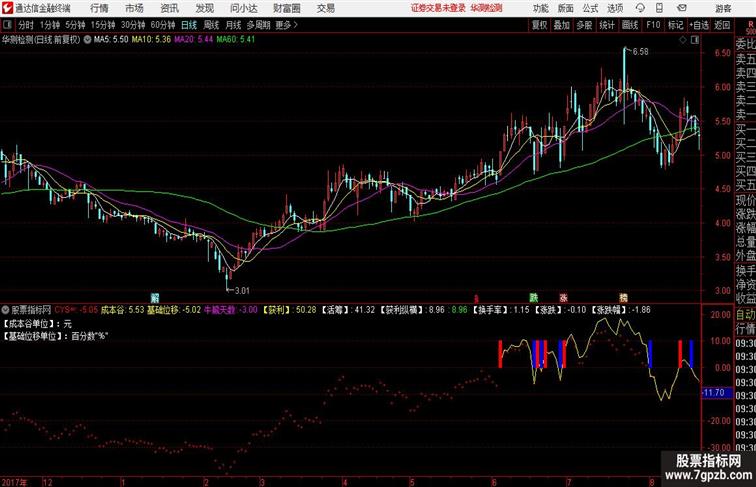This screenshot has height=487, width=756.
Task: Click the 复权 toolbar button
Action: coord(539,25)
